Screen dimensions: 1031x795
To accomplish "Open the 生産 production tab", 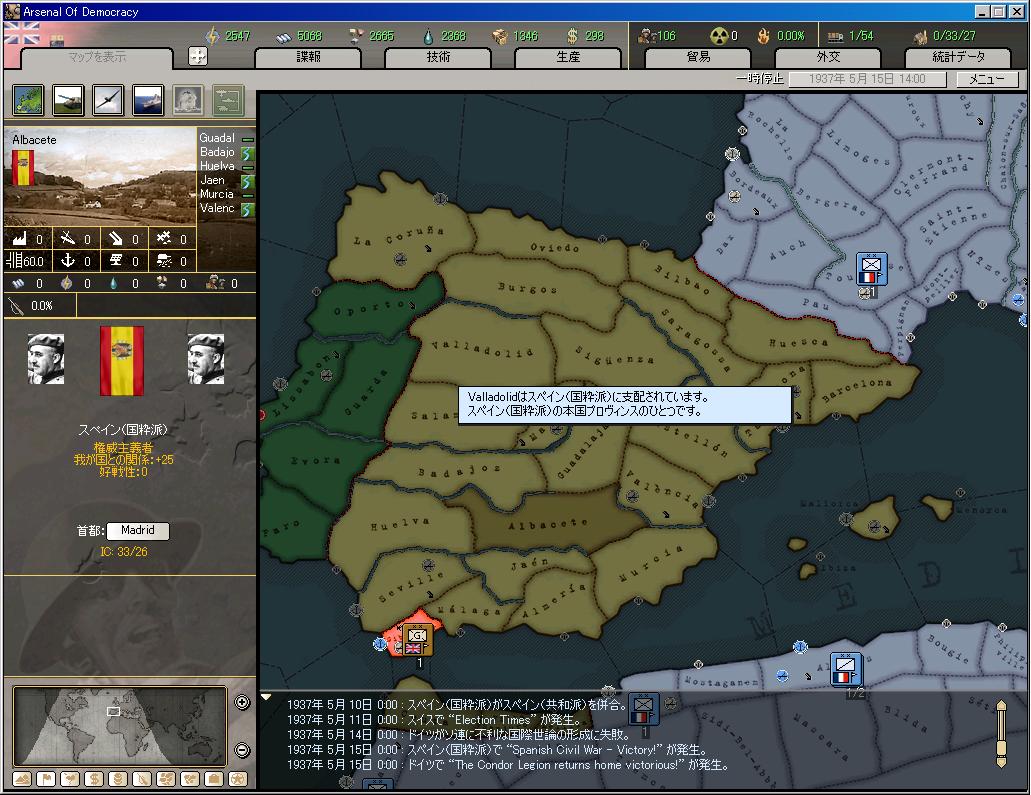I will [x=568, y=57].
